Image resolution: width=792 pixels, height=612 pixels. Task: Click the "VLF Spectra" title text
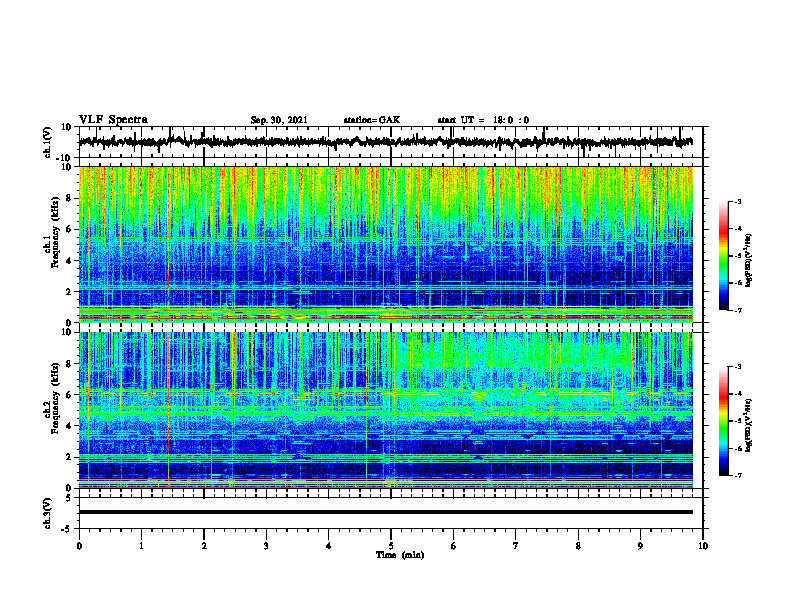[113, 120]
